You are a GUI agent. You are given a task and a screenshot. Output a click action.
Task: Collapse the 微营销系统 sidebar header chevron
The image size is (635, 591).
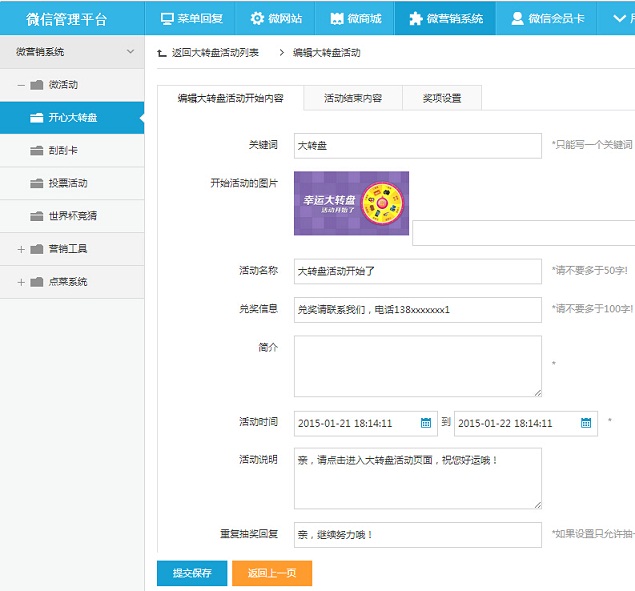pyautogui.click(x=130, y=51)
